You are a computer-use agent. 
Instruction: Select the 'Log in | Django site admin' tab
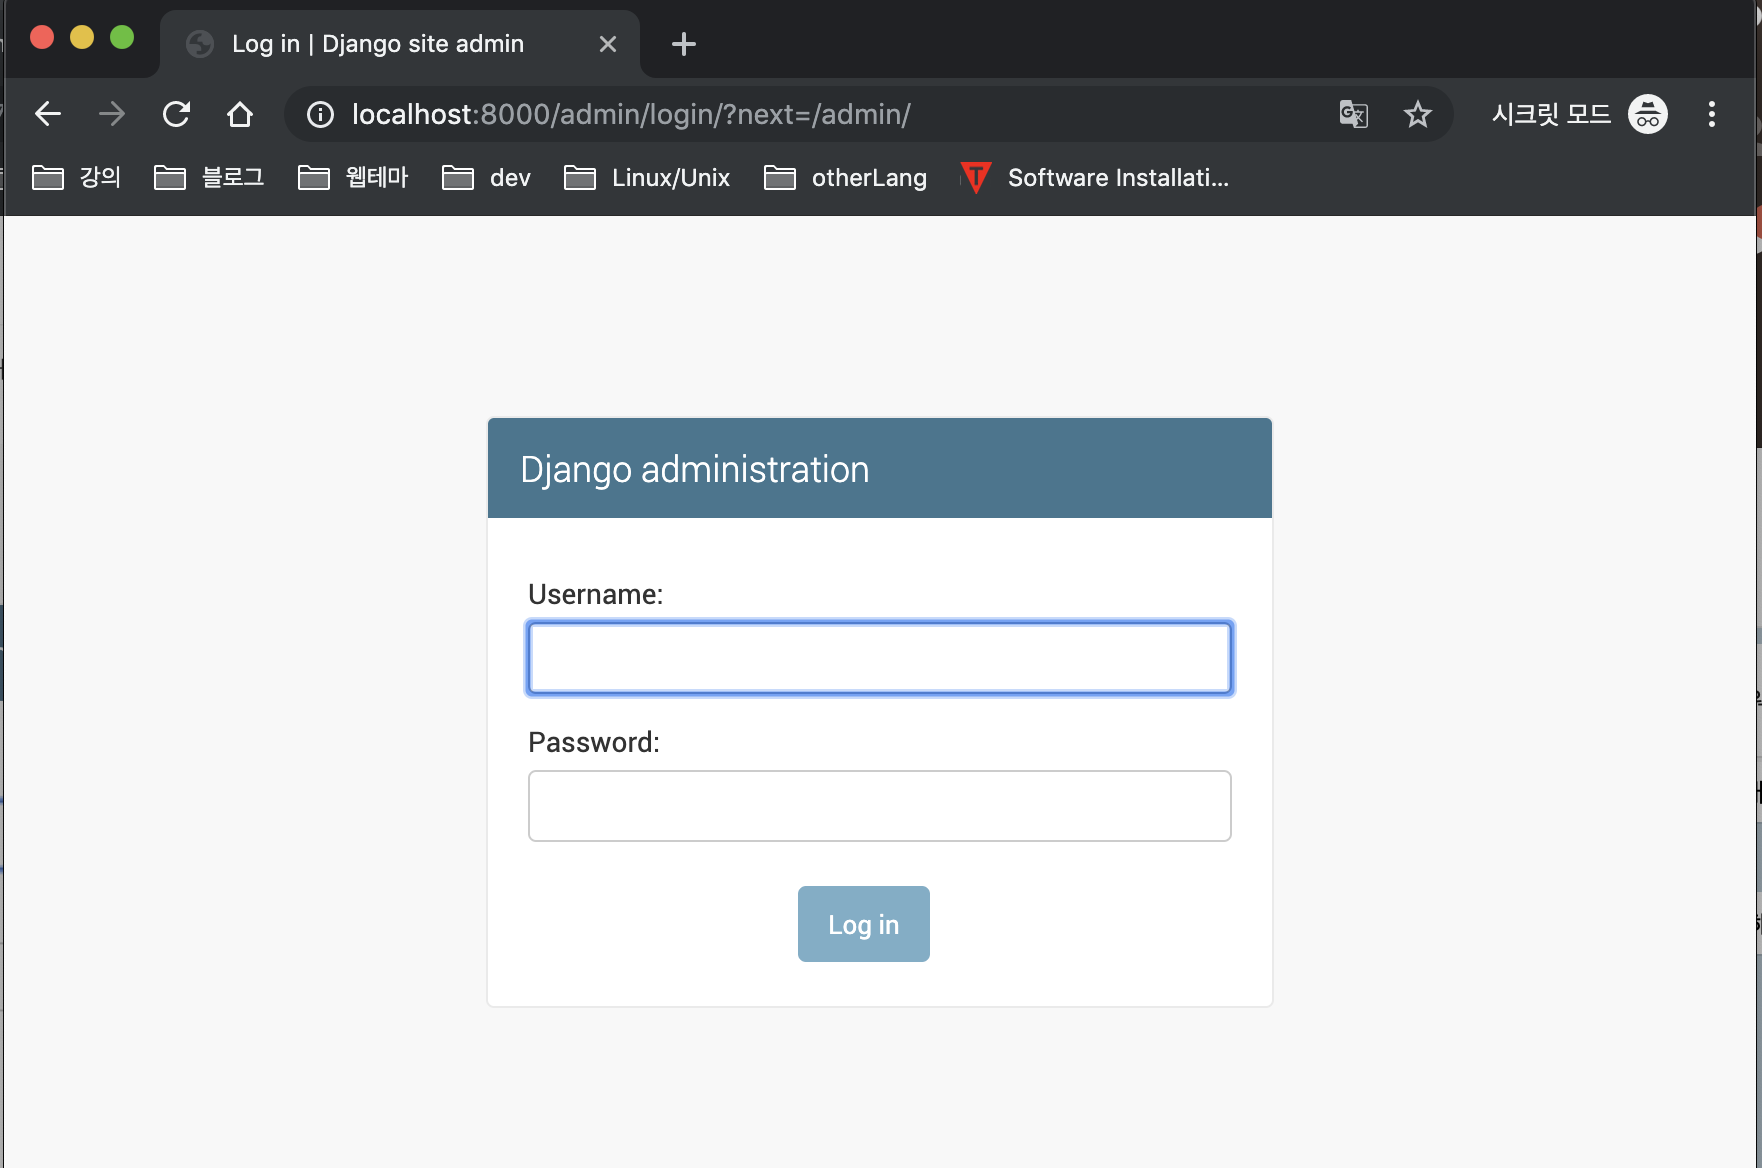click(400, 44)
